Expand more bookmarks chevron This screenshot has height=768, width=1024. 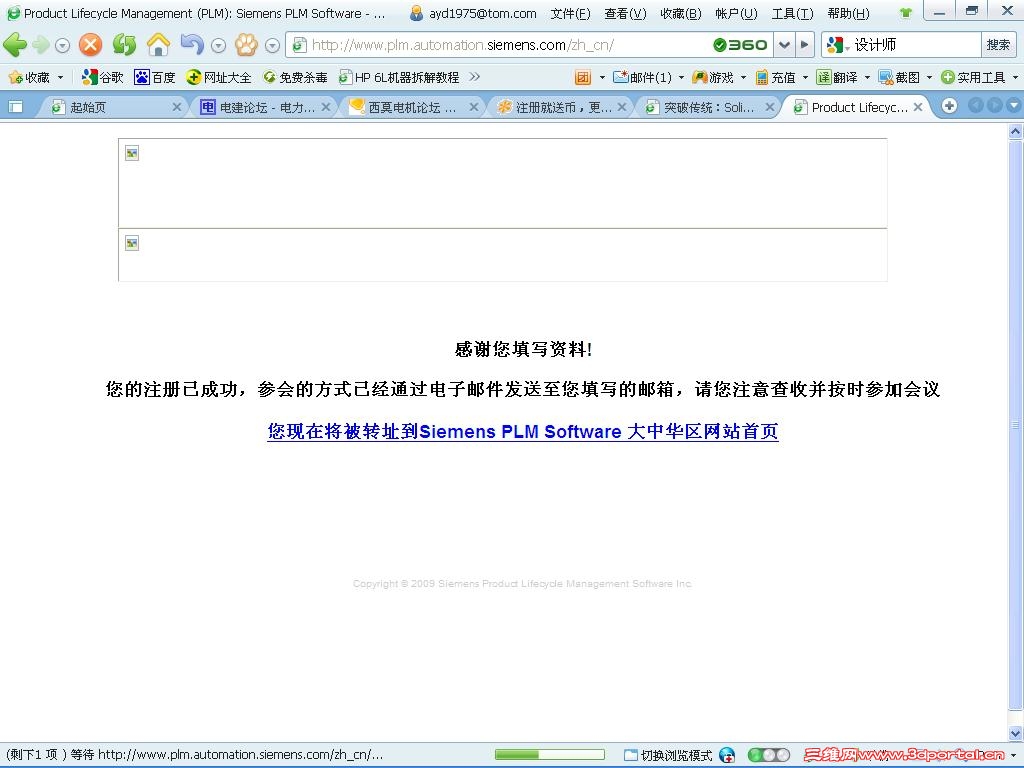pyautogui.click(x=475, y=76)
